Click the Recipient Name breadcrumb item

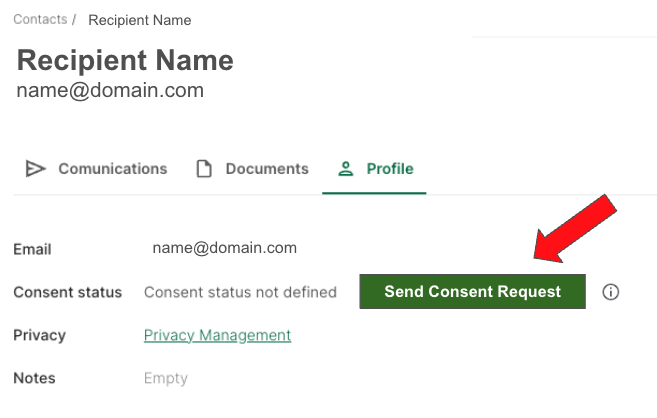coord(140,20)
